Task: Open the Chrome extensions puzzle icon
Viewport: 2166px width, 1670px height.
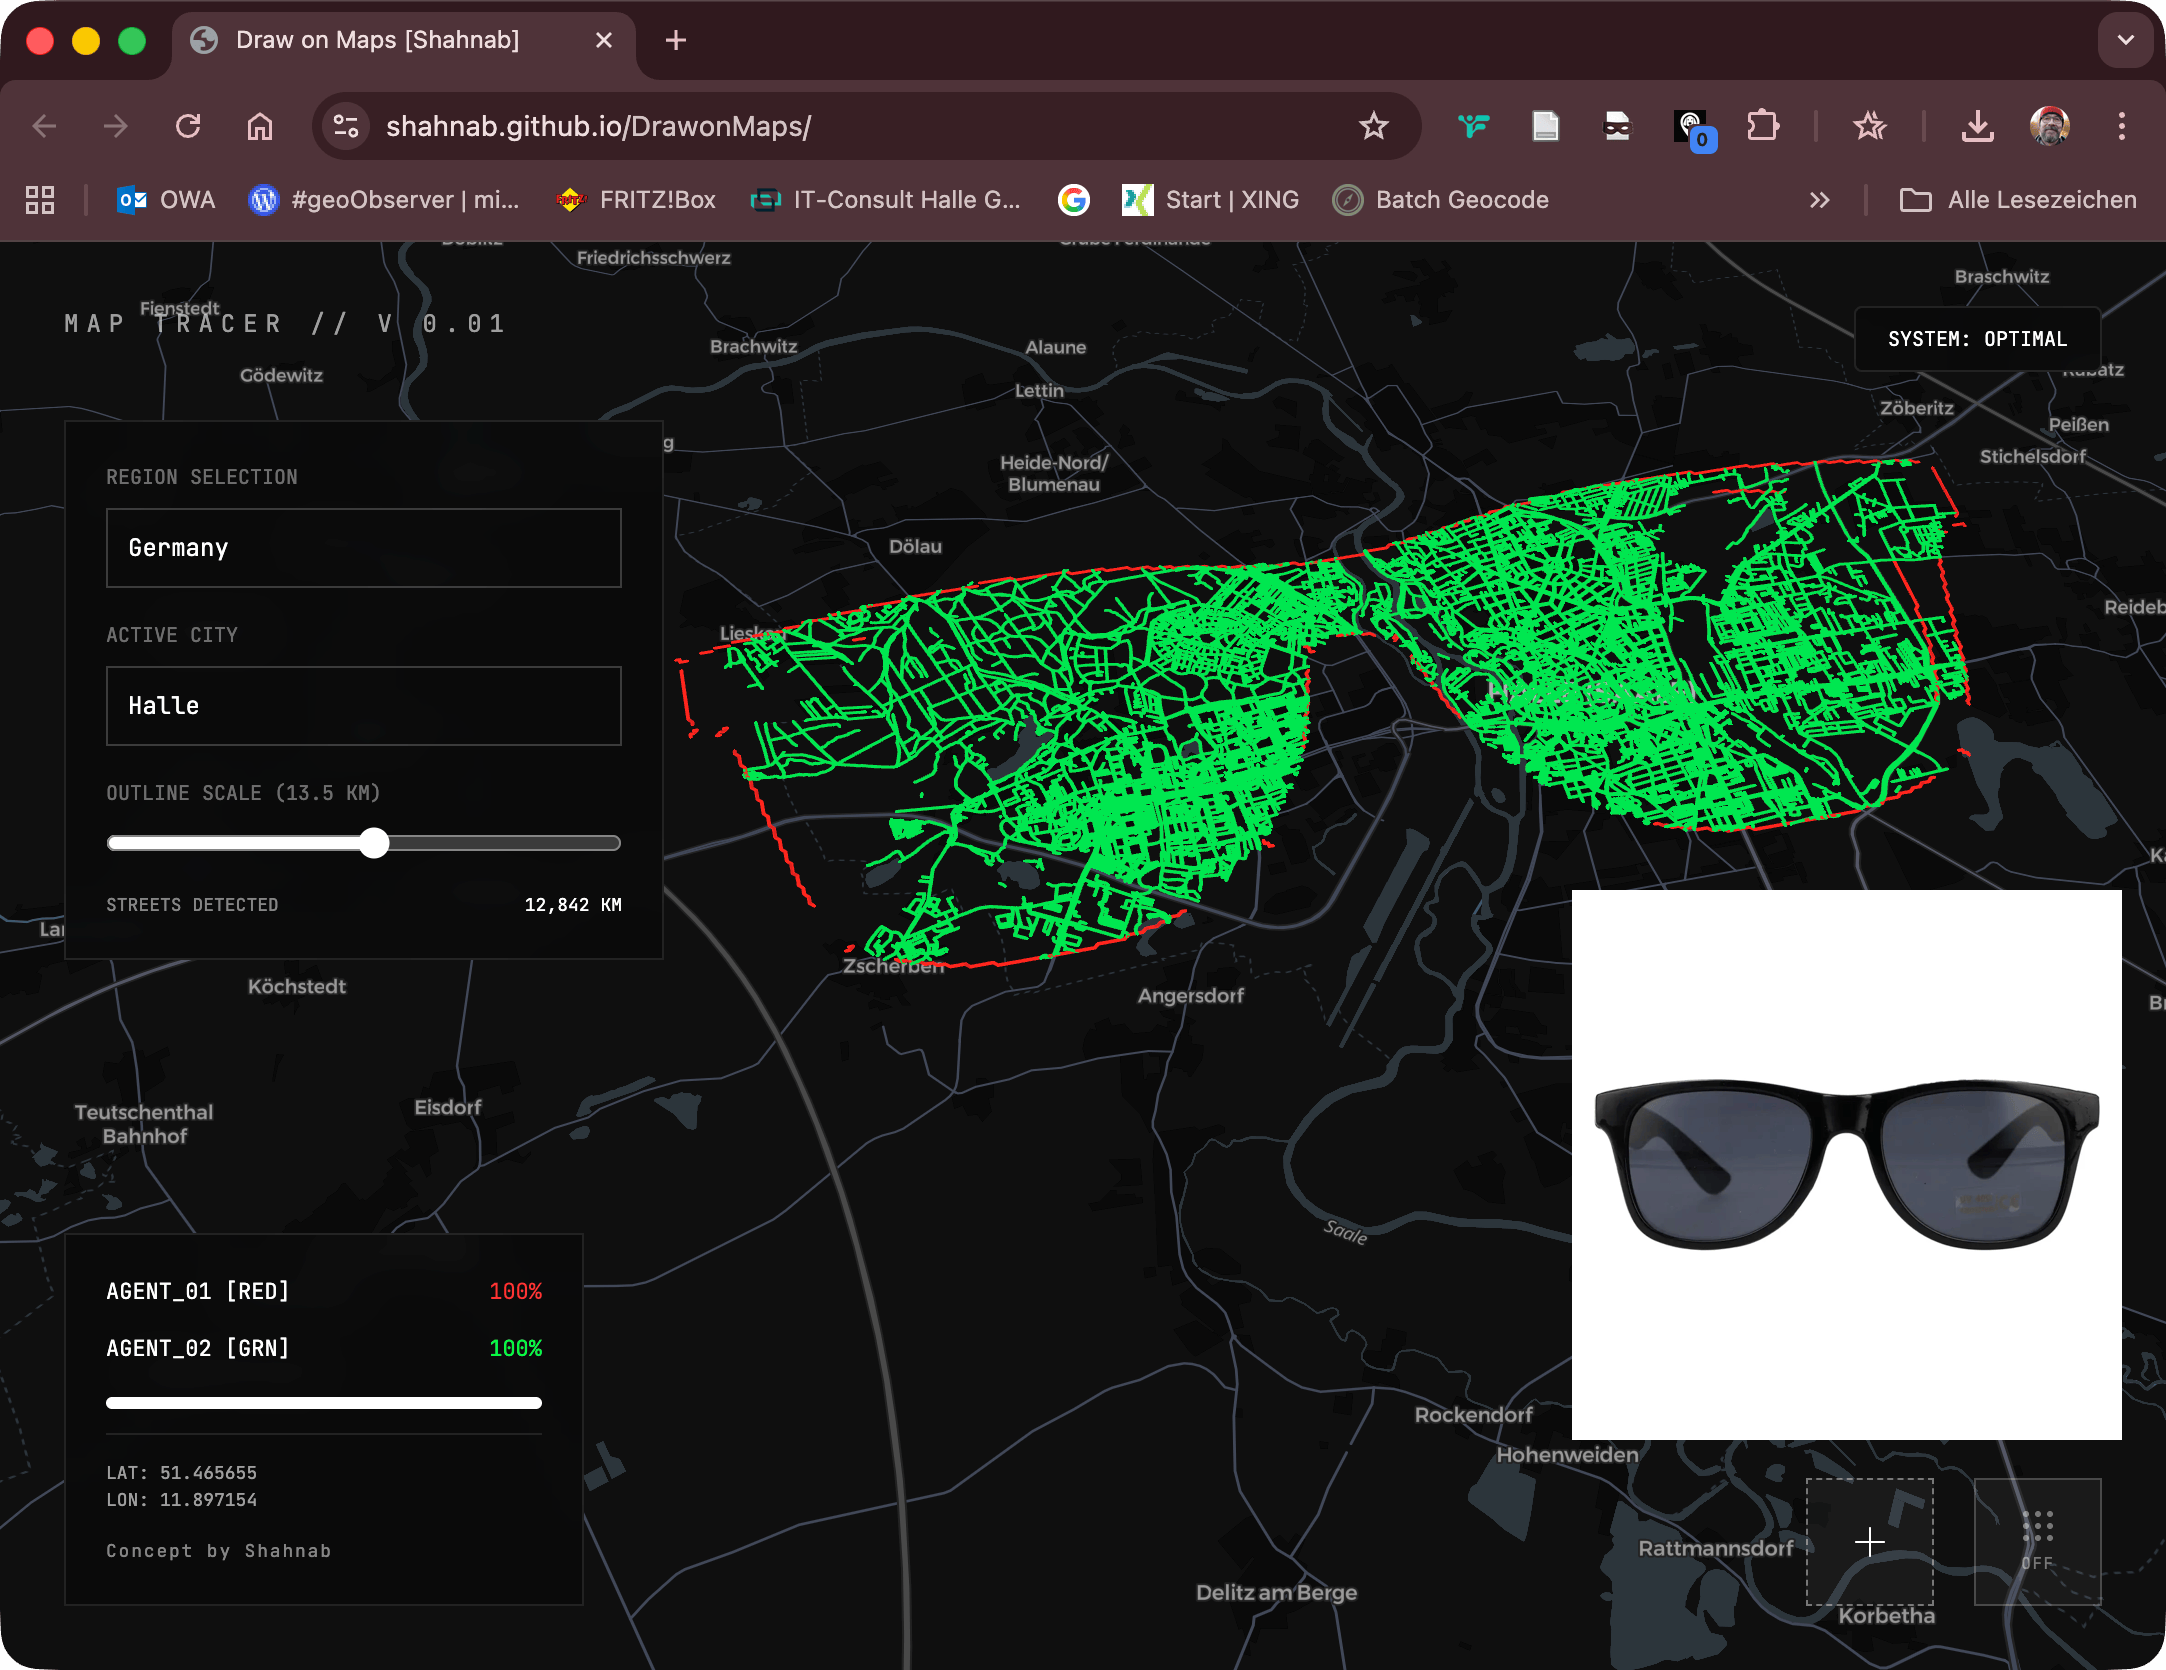Action: [x=1762, y=126]
